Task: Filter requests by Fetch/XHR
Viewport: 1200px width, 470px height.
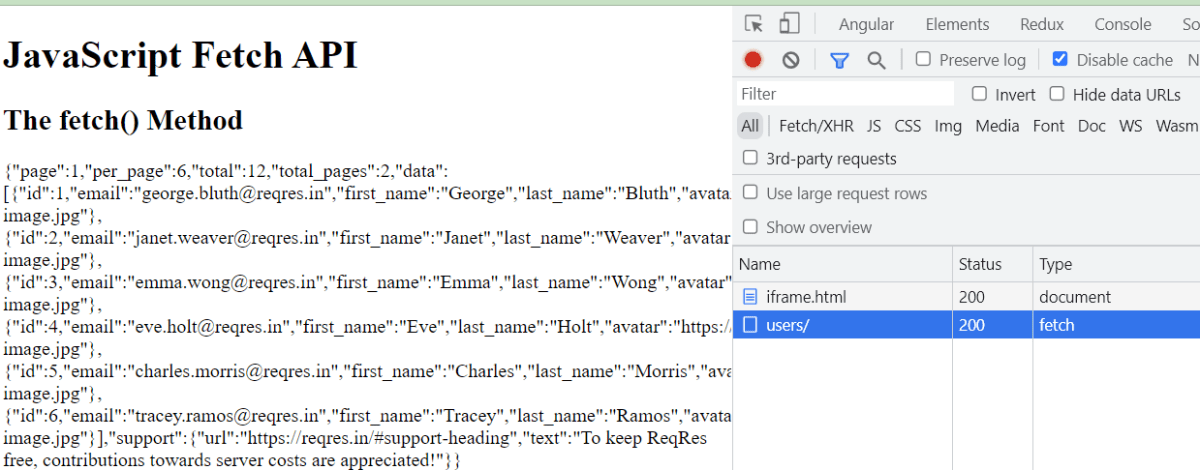Action: (x=816, y=126)
